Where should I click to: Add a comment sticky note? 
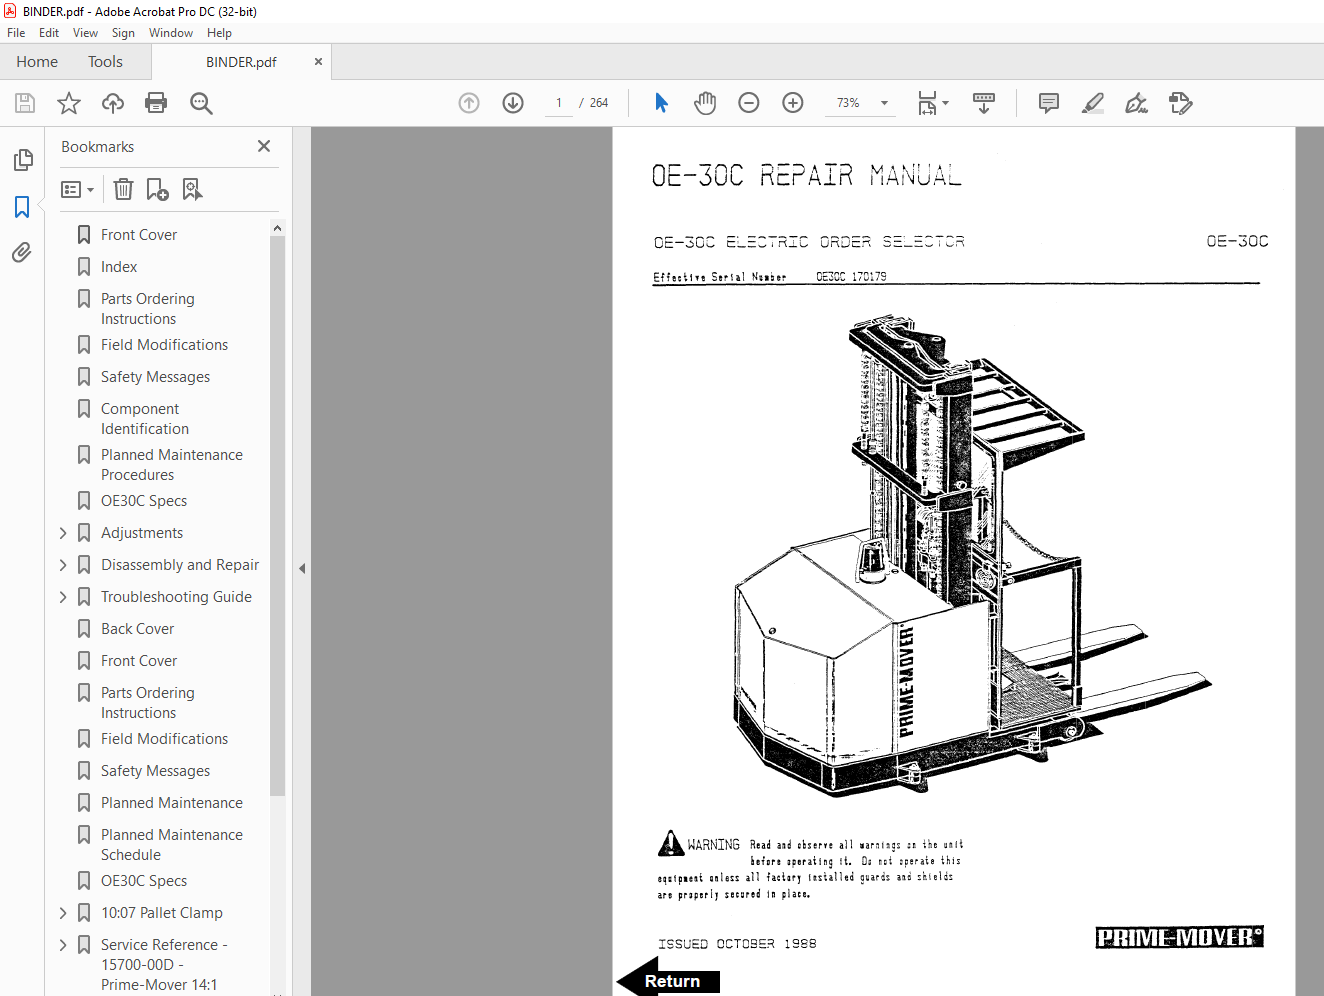(1049, 103)
